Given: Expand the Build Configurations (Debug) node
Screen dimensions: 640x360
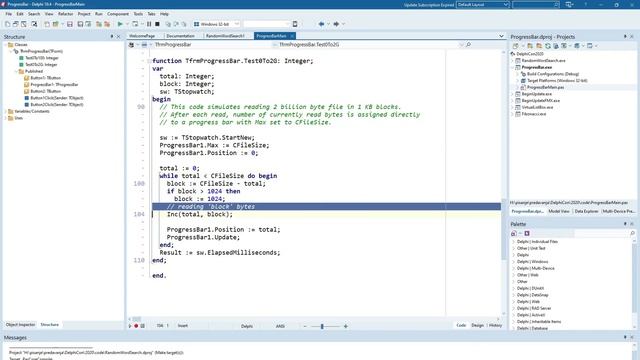Looking at the screenshot, I should [x=518, y=74].
